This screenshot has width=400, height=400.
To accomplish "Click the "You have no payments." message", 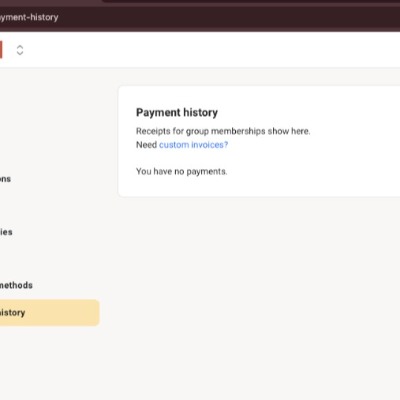I will pyautogui.click(x=182, y=171).
